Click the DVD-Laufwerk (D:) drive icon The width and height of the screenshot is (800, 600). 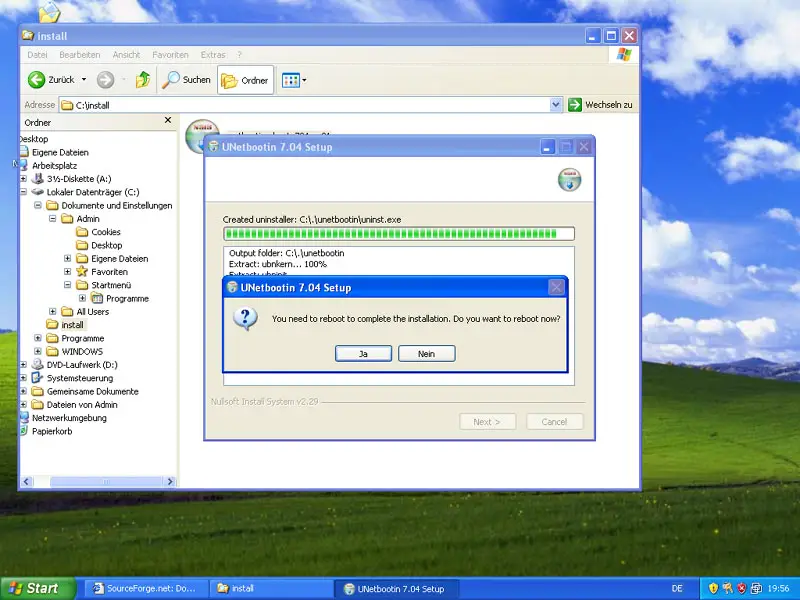pyautogui.click(x=37, y=364)
